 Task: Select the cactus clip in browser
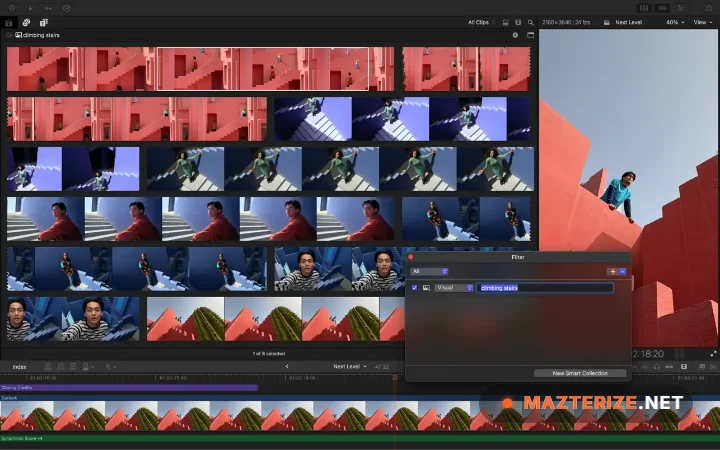point(276,319)
